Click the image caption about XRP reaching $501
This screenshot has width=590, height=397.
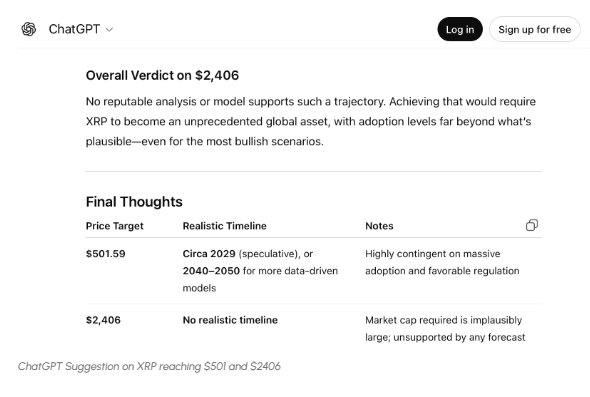[149, 366]
